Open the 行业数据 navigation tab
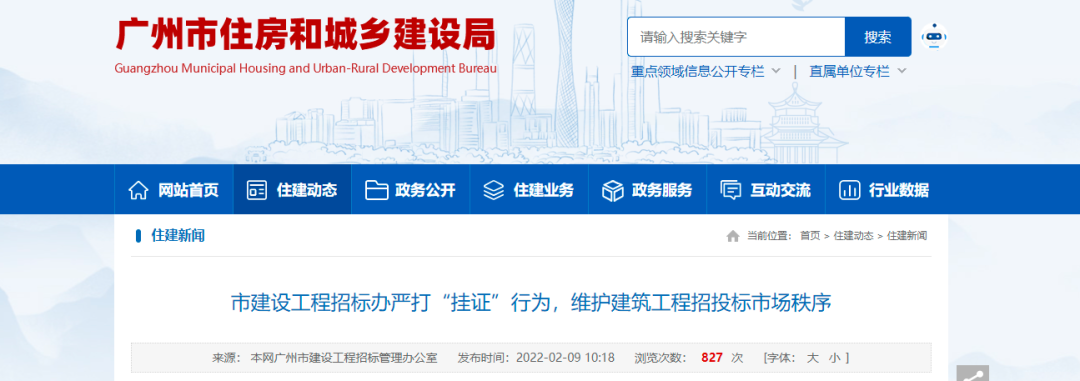Screen dimensions: 1080x381 click(884, 189)
